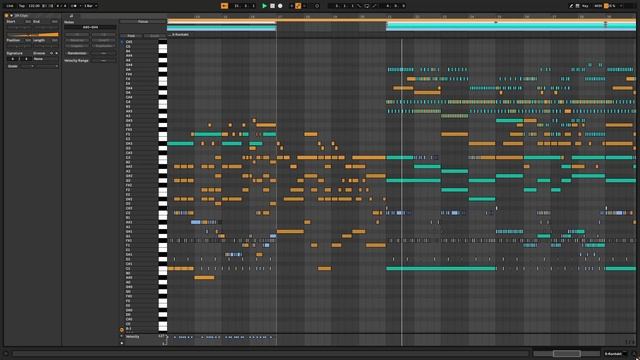Select the tempo value field
The width and height of the screenshot is (640, 360).
tap(34, 6)
